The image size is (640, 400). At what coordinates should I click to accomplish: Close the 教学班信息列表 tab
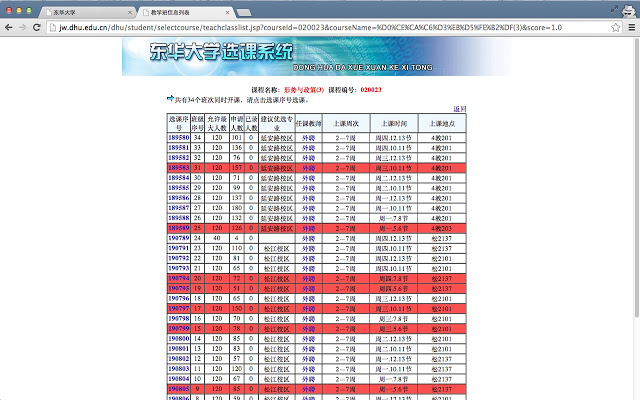[x=227, y=13]
